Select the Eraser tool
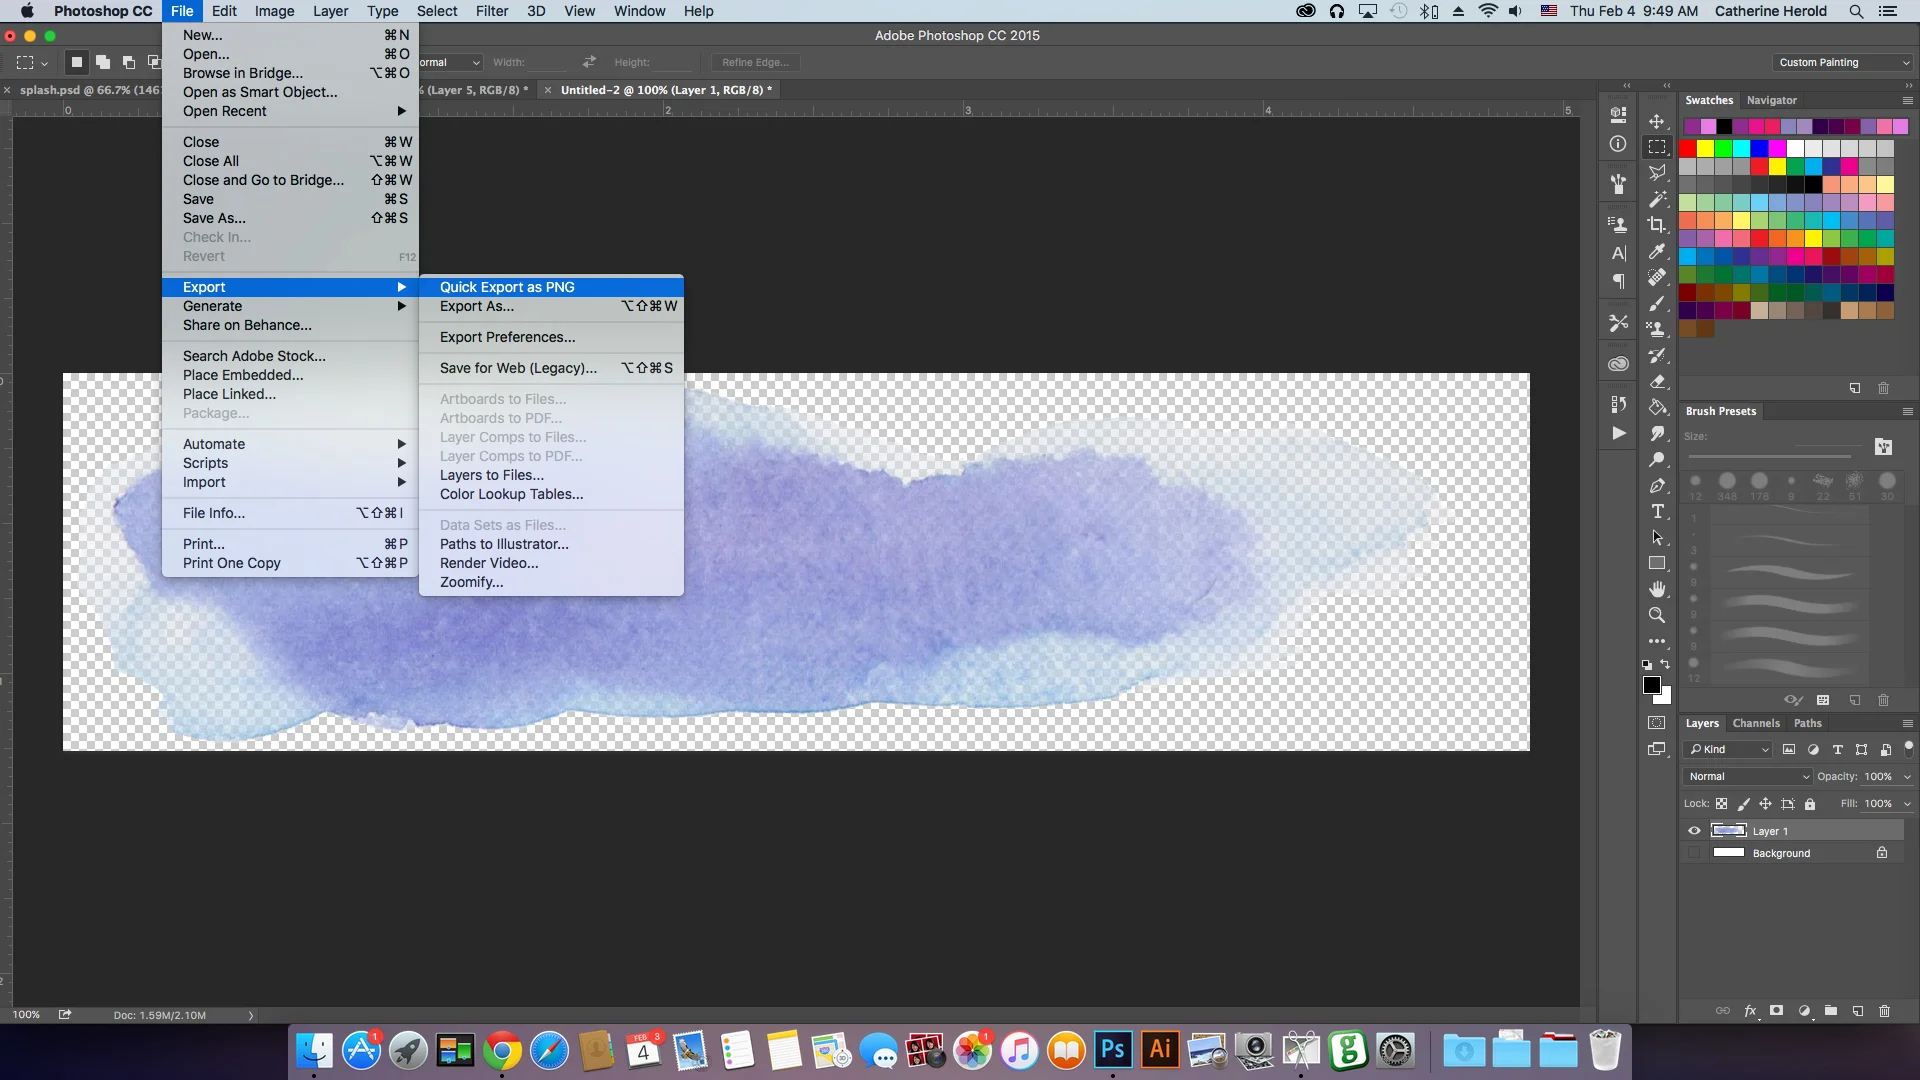The image size is (1920, 1080). click(1657, 381)
